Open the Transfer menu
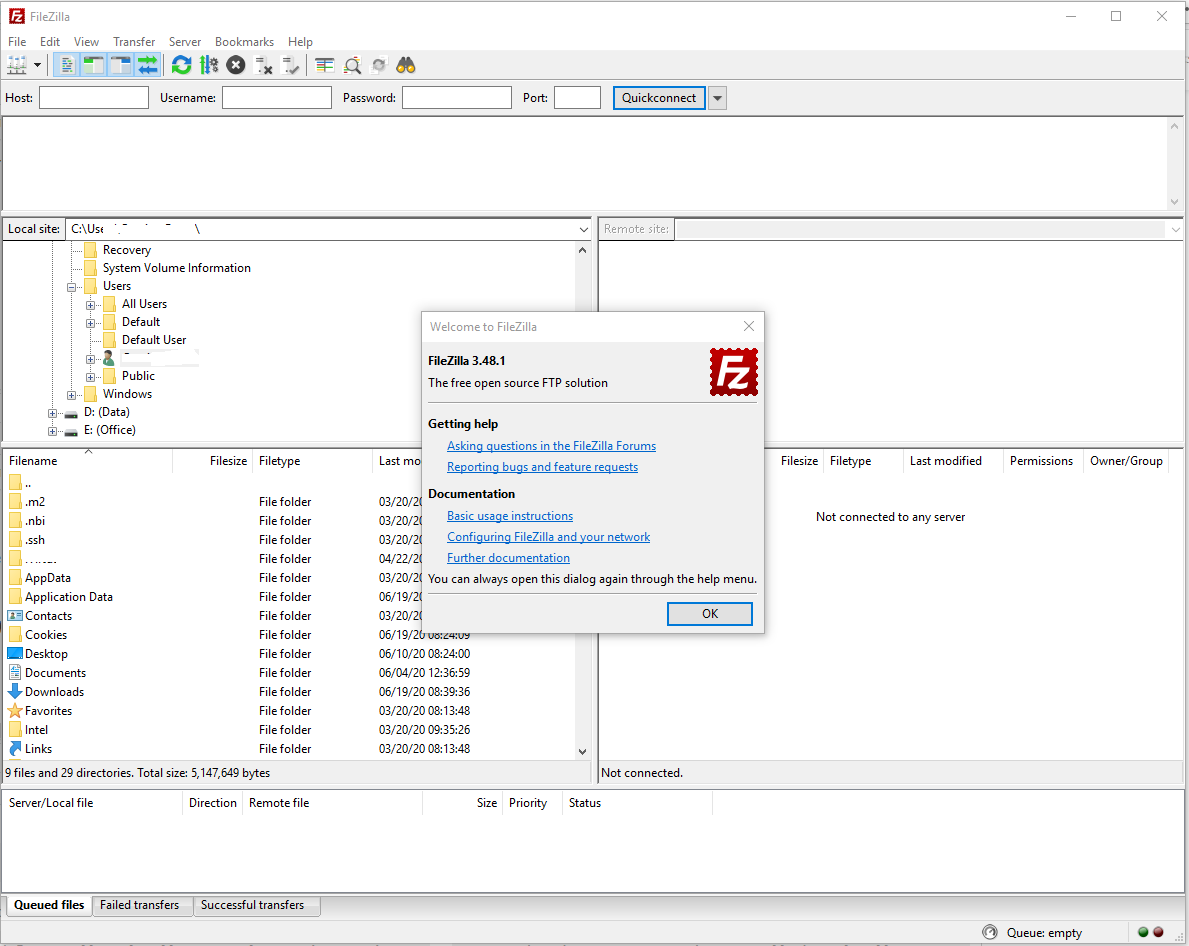This screenshot has height=946, width=1189. 134,42
